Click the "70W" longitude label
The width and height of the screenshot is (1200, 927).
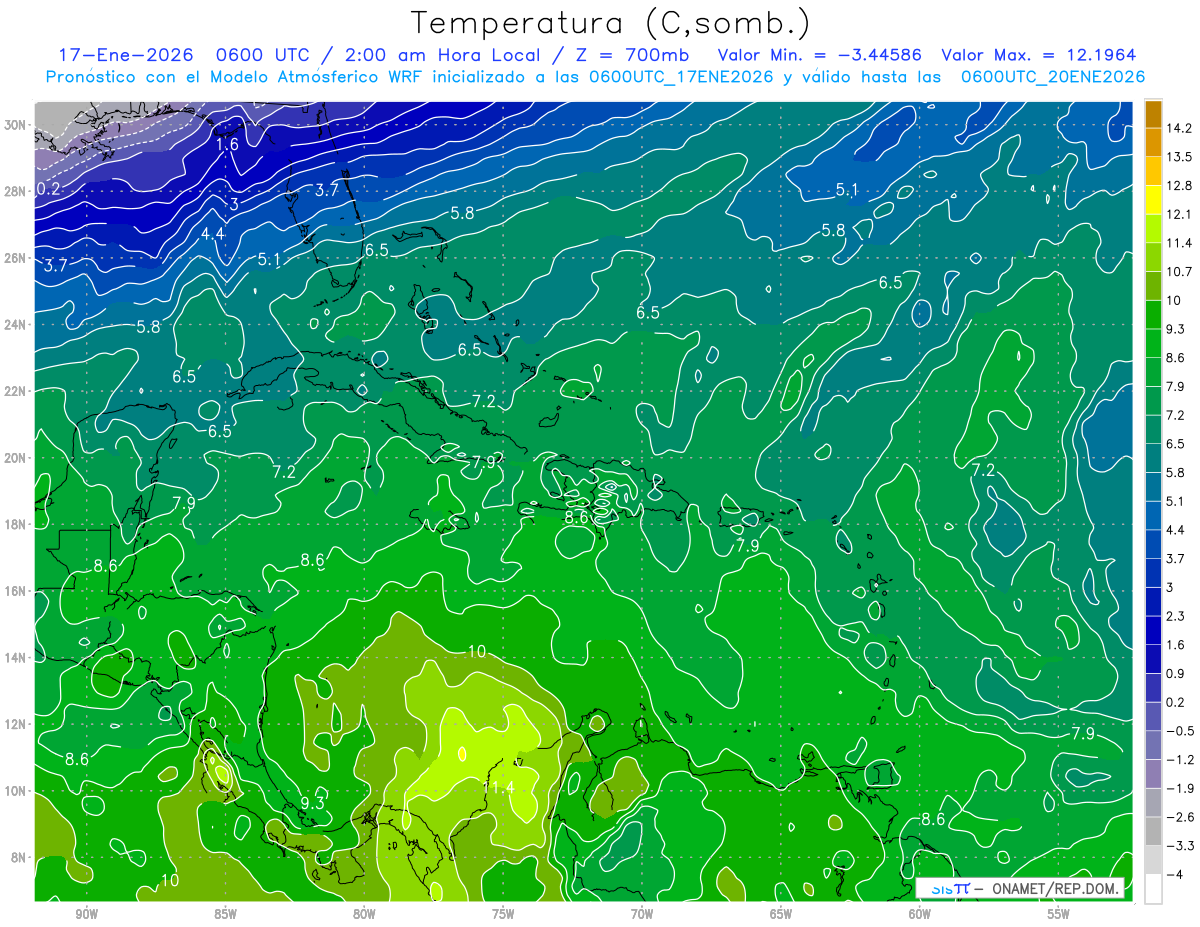(x=641, y=915)
